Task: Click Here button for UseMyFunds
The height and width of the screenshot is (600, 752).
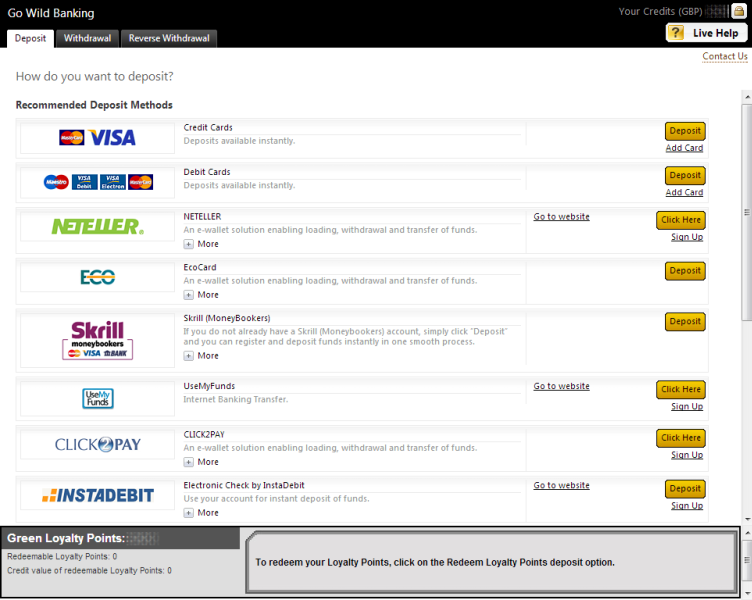Action: click(681, 389)
